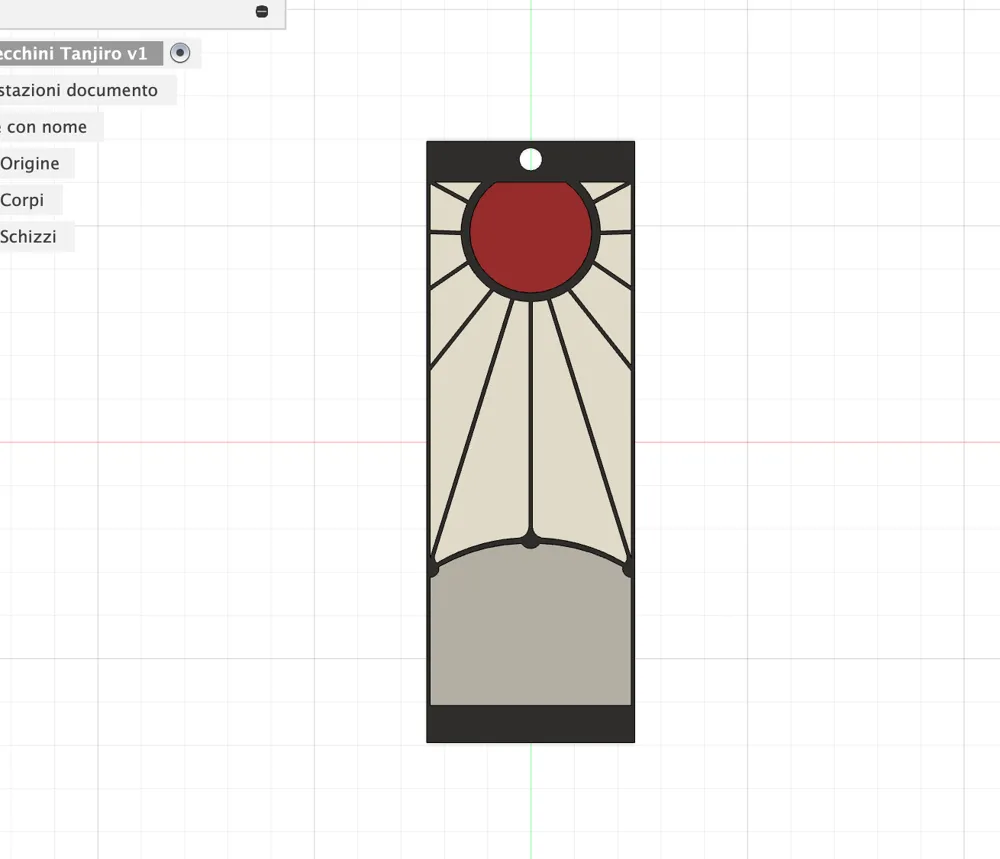Select the red sun circle on the earring

click(x=530, y=235)
